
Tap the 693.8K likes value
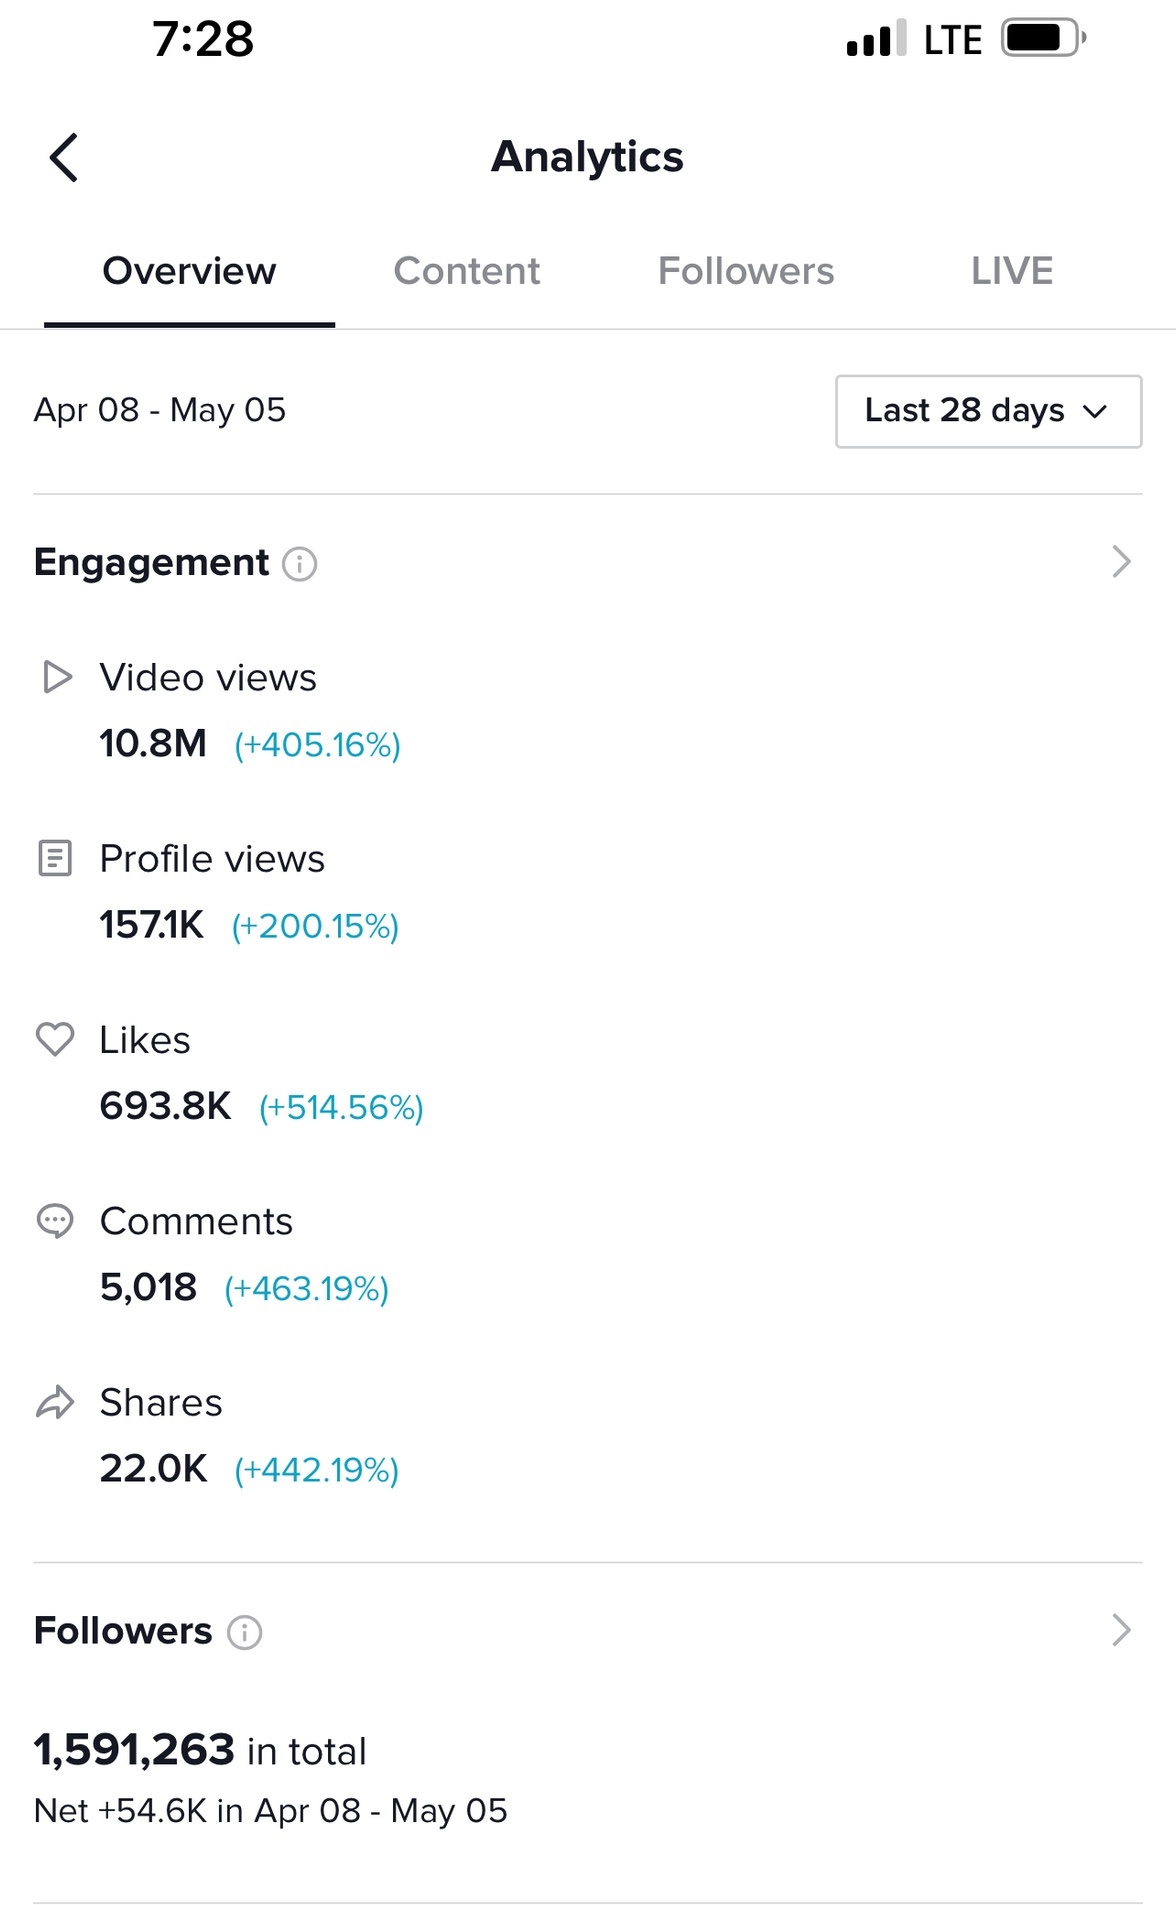coord(165,1106)
